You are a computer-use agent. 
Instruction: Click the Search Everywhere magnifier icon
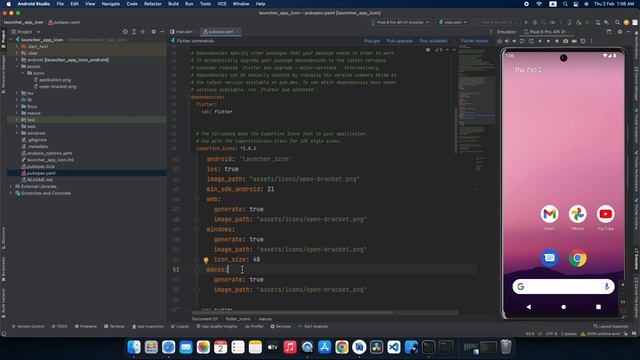click(617, 22)
